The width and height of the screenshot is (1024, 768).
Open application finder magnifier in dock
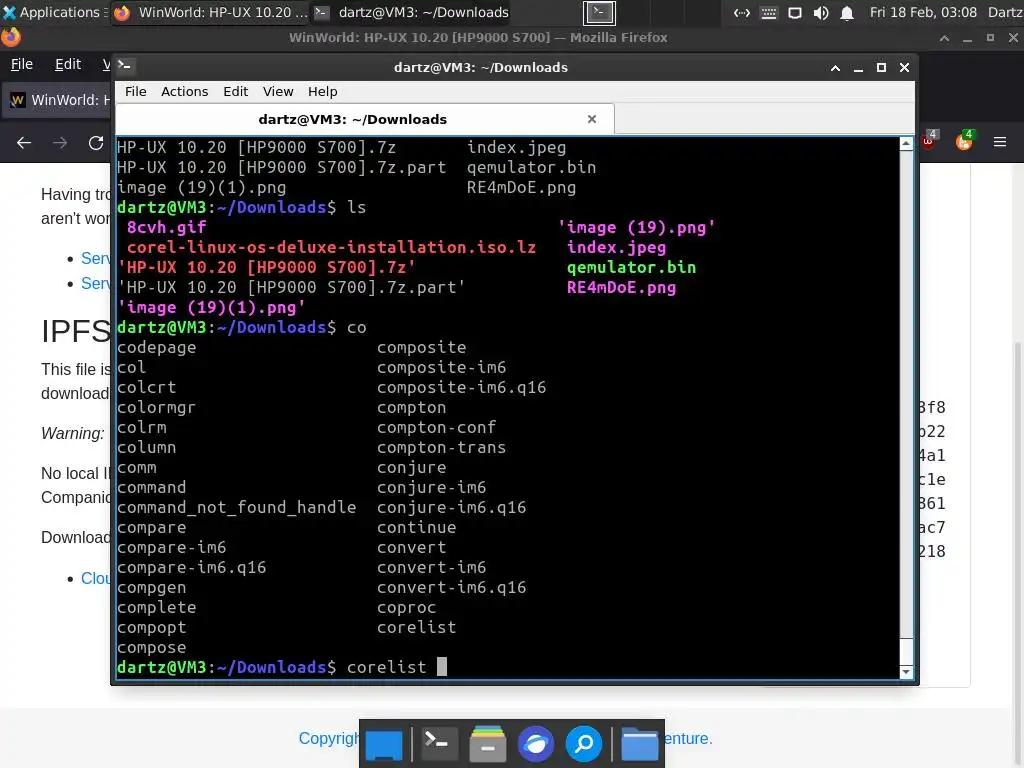pyautogui.click(x=584, y=743)
